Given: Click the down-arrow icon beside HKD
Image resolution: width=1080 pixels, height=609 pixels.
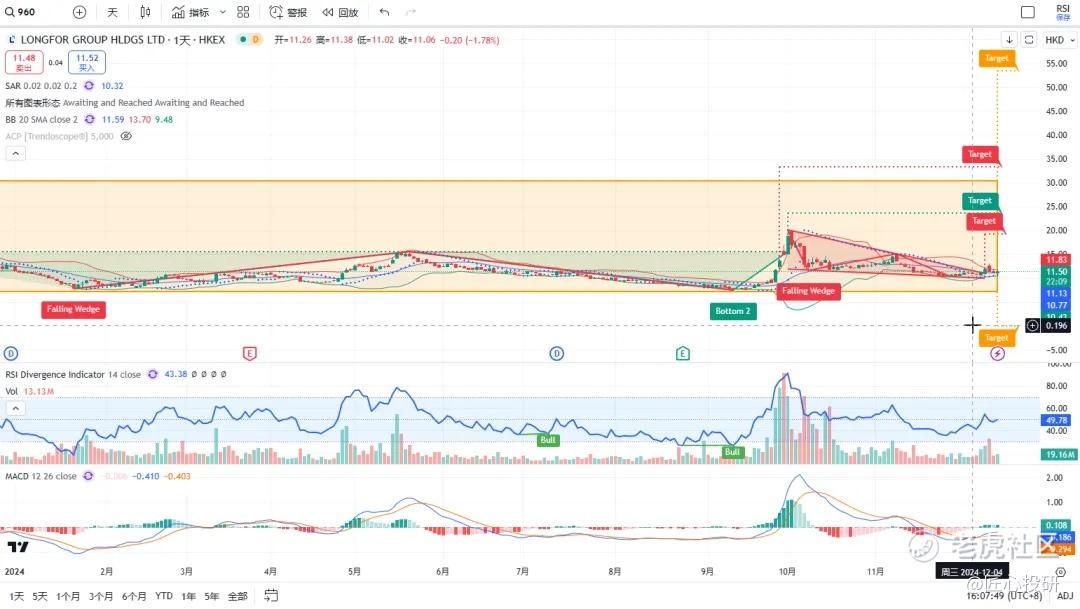Looking at the screenshot, I should point(1009,40).
